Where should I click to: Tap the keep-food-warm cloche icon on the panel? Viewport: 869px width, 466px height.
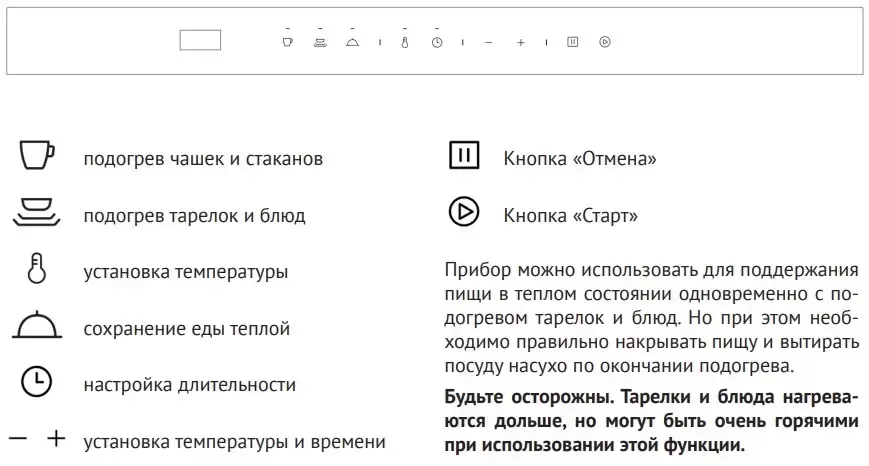pos(351,42)
